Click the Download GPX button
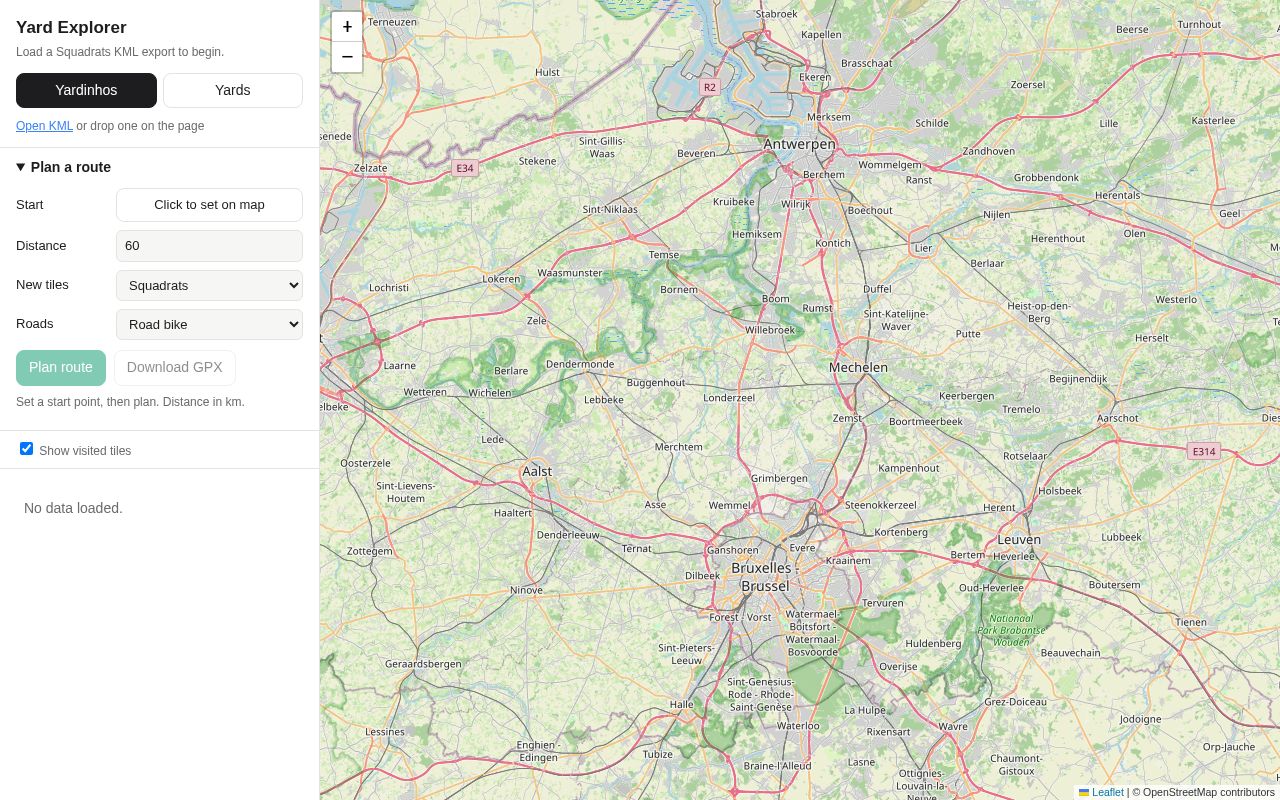The image size is (1280, 800). pyautogui.click(x=175, y=368)
